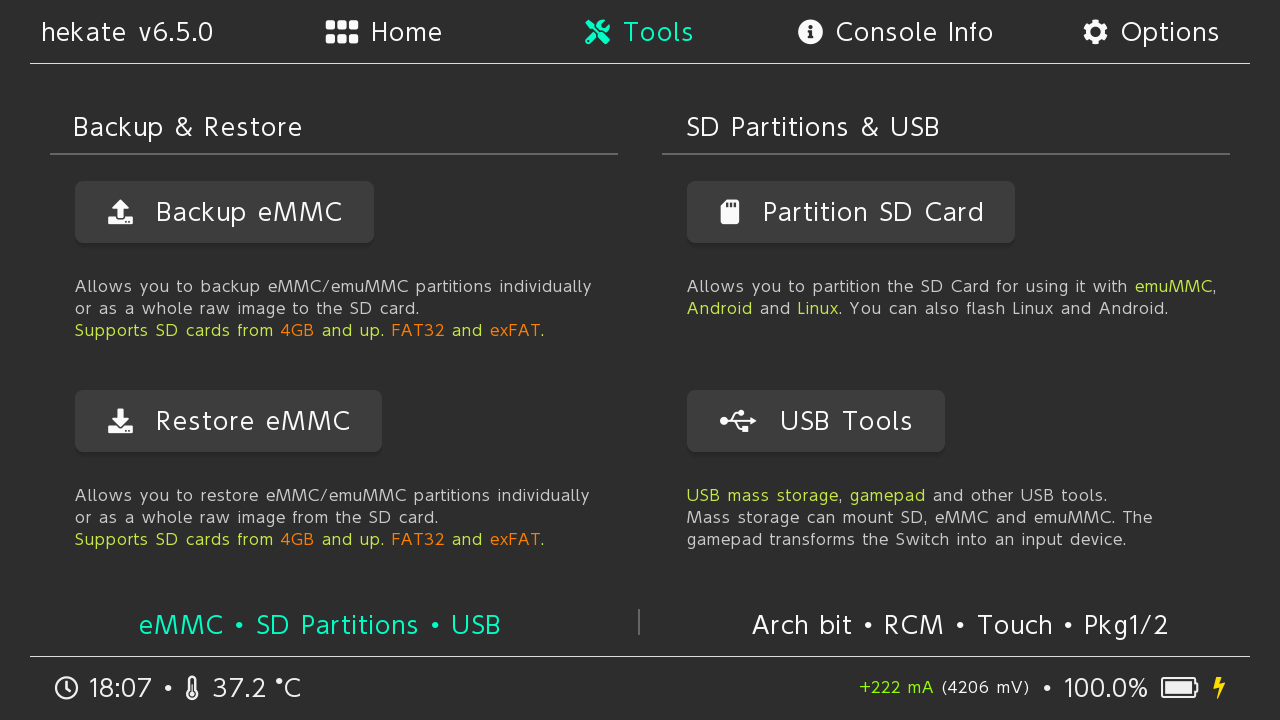Open Partition SD Card tool
Screen dimensions: 1280x720
851,212
